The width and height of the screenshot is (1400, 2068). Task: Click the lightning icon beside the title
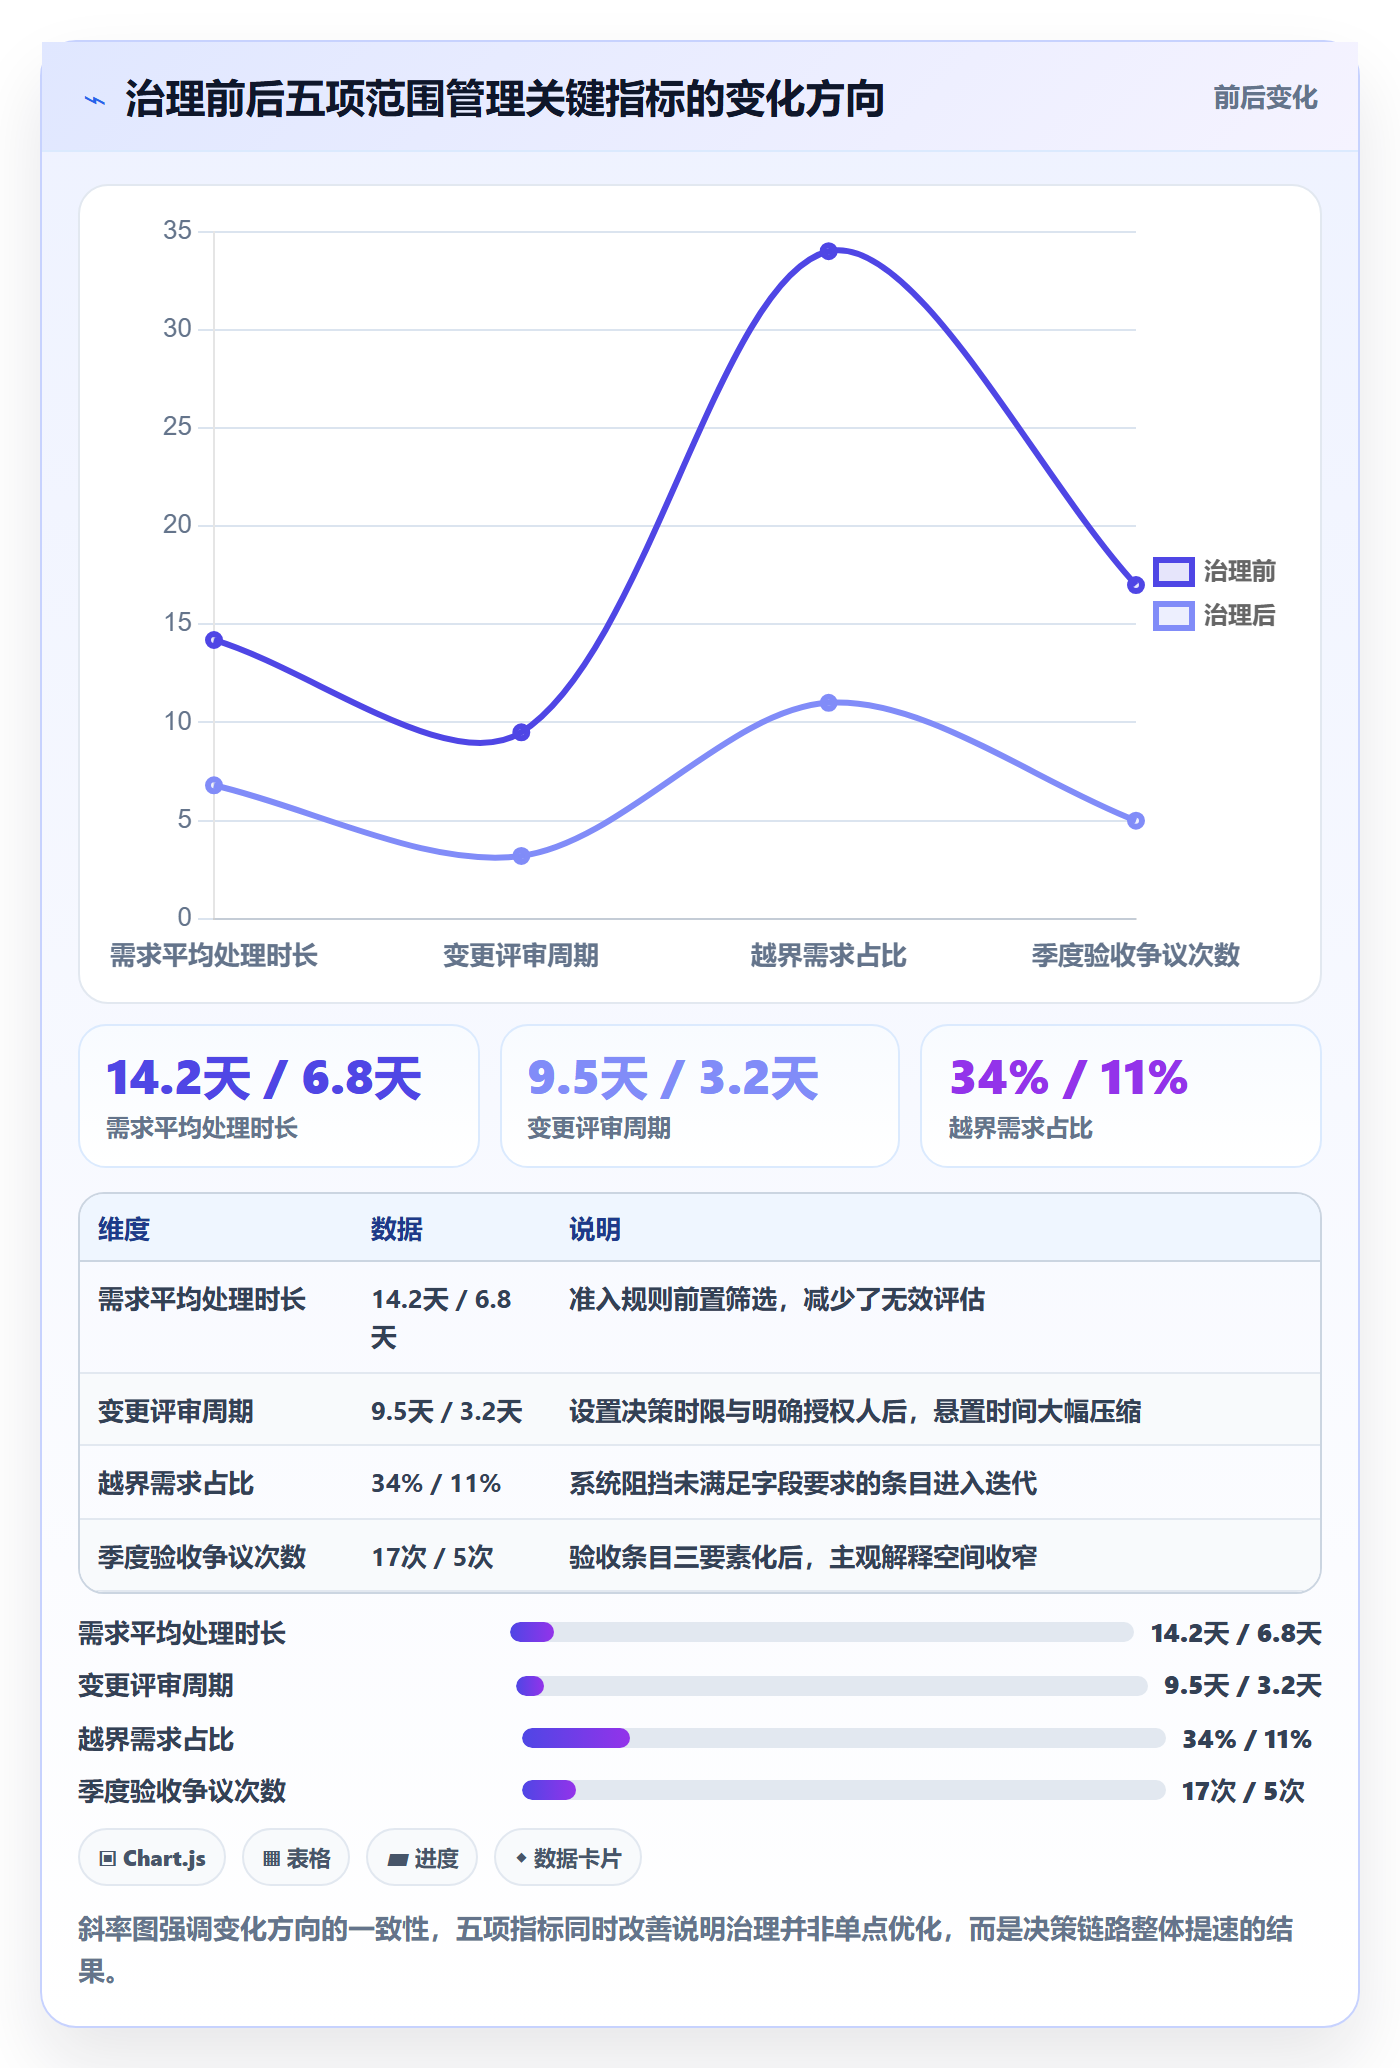[95, 100]
